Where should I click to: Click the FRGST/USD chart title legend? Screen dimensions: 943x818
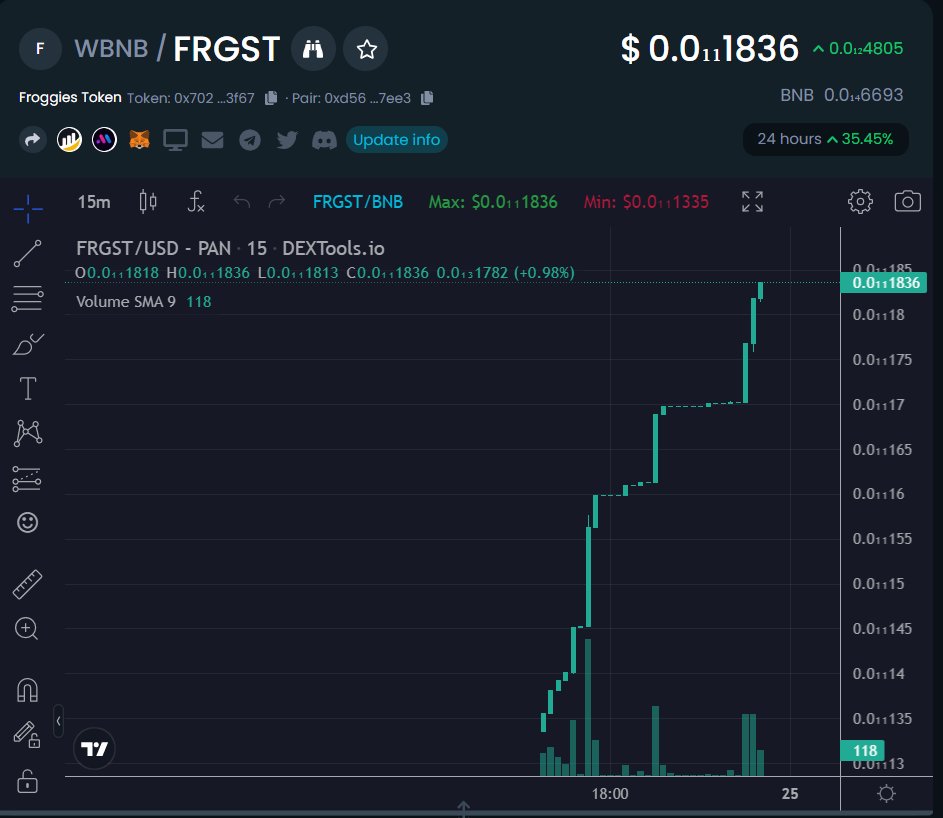click(230, 248)
